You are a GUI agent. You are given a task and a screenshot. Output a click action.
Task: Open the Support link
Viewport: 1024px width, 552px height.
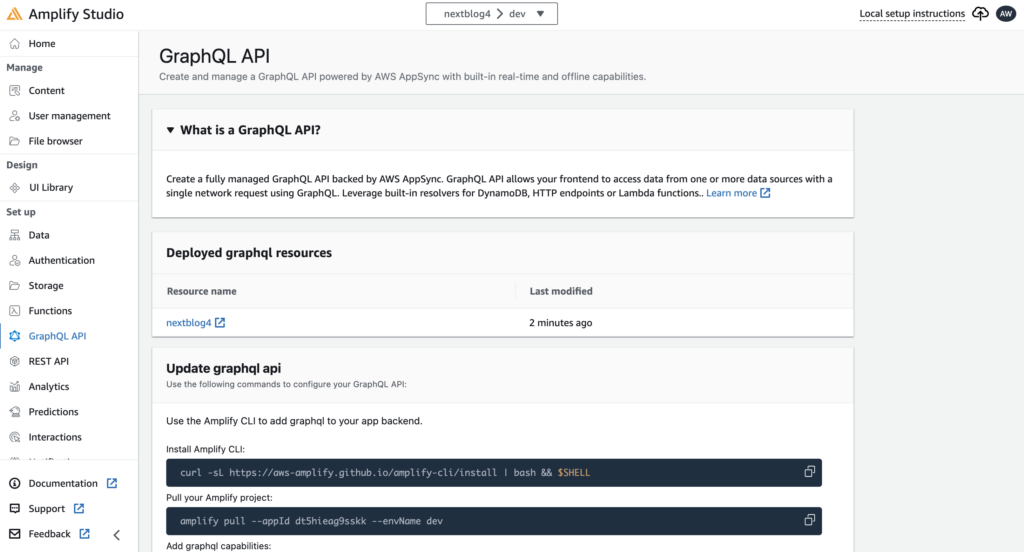(x=46, y=508)
